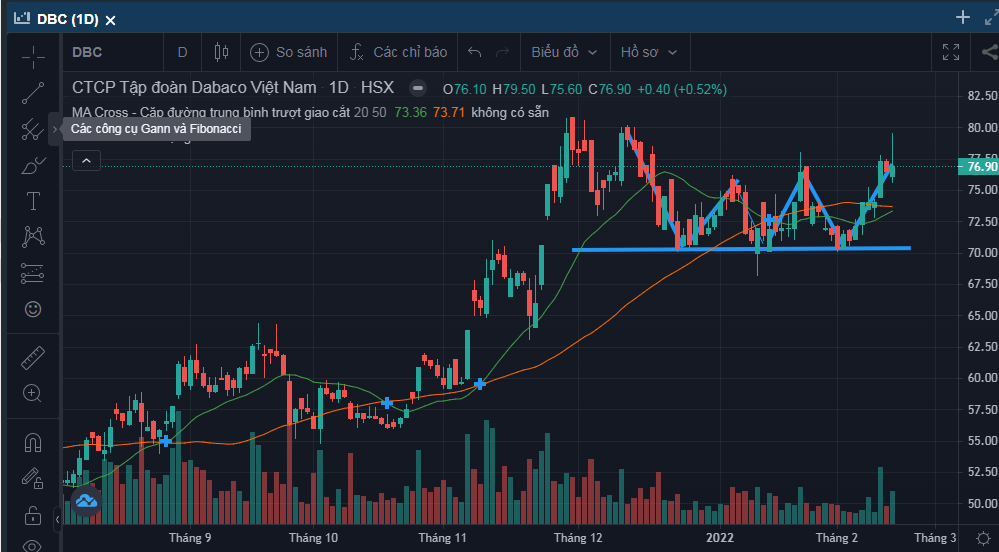999x552 pixels.
Task: Switch to the DBC (1D) tab
Action: click(66, 19)
